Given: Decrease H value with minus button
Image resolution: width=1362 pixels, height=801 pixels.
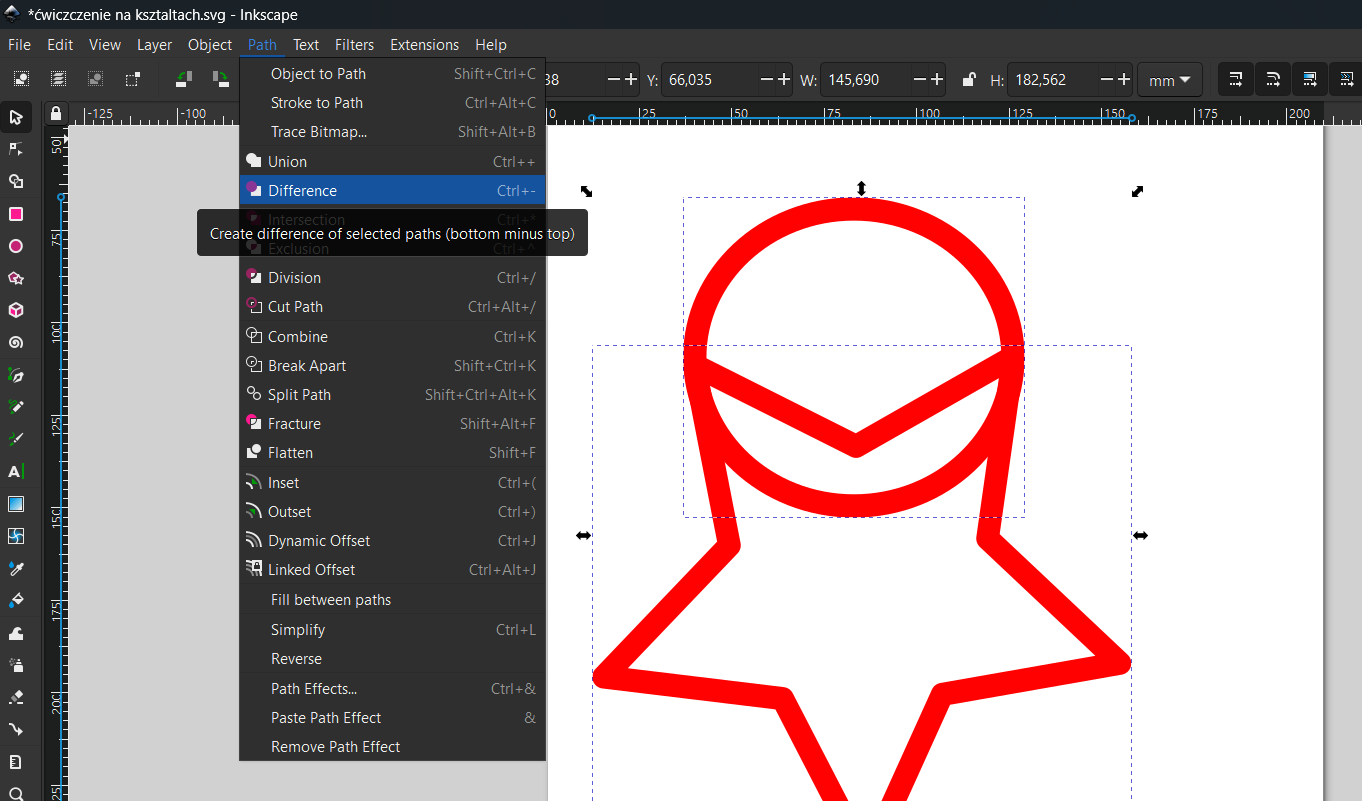Looking at the screenshot, I should [1107, 80].
